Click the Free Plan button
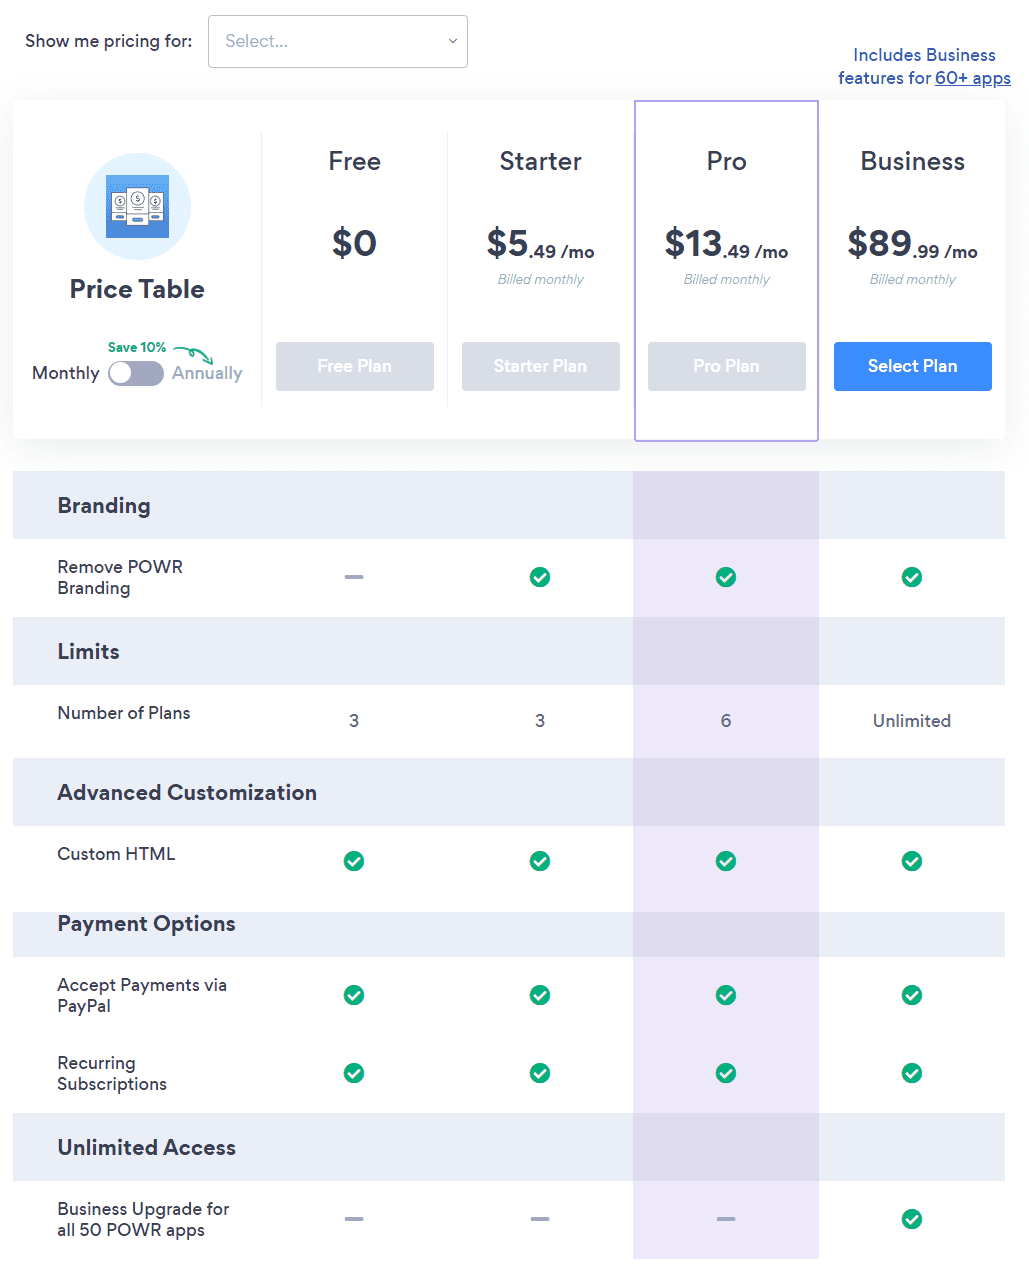 [354, 366]
